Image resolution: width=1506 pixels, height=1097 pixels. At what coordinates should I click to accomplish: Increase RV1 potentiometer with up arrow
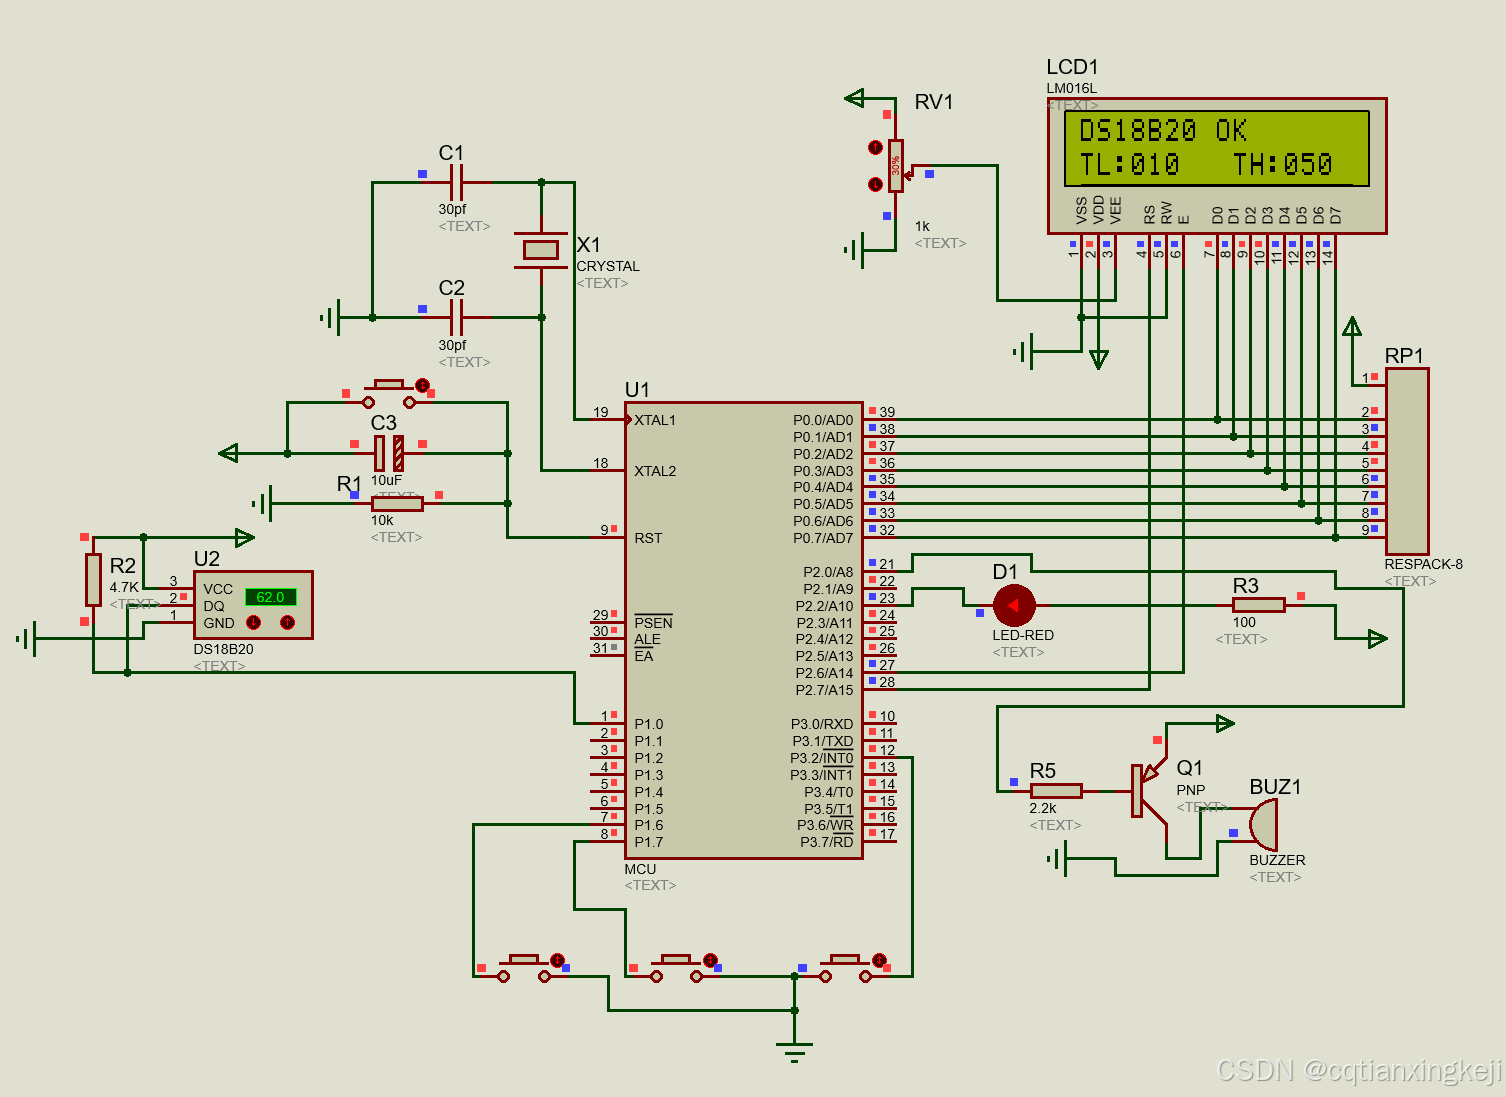point(875,147)
